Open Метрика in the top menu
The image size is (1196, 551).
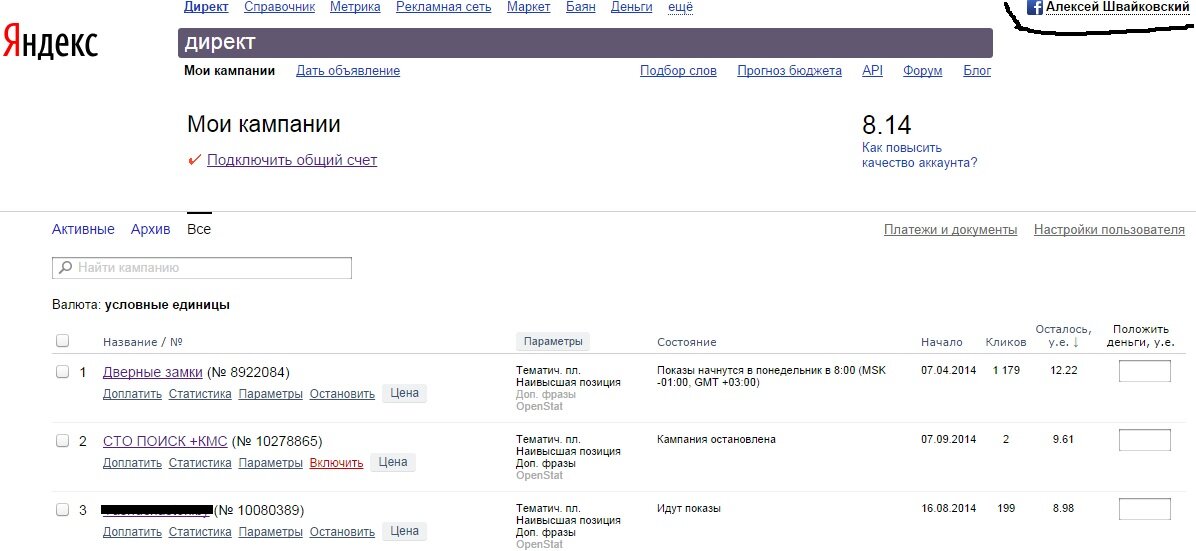click(x=355, y=7)
